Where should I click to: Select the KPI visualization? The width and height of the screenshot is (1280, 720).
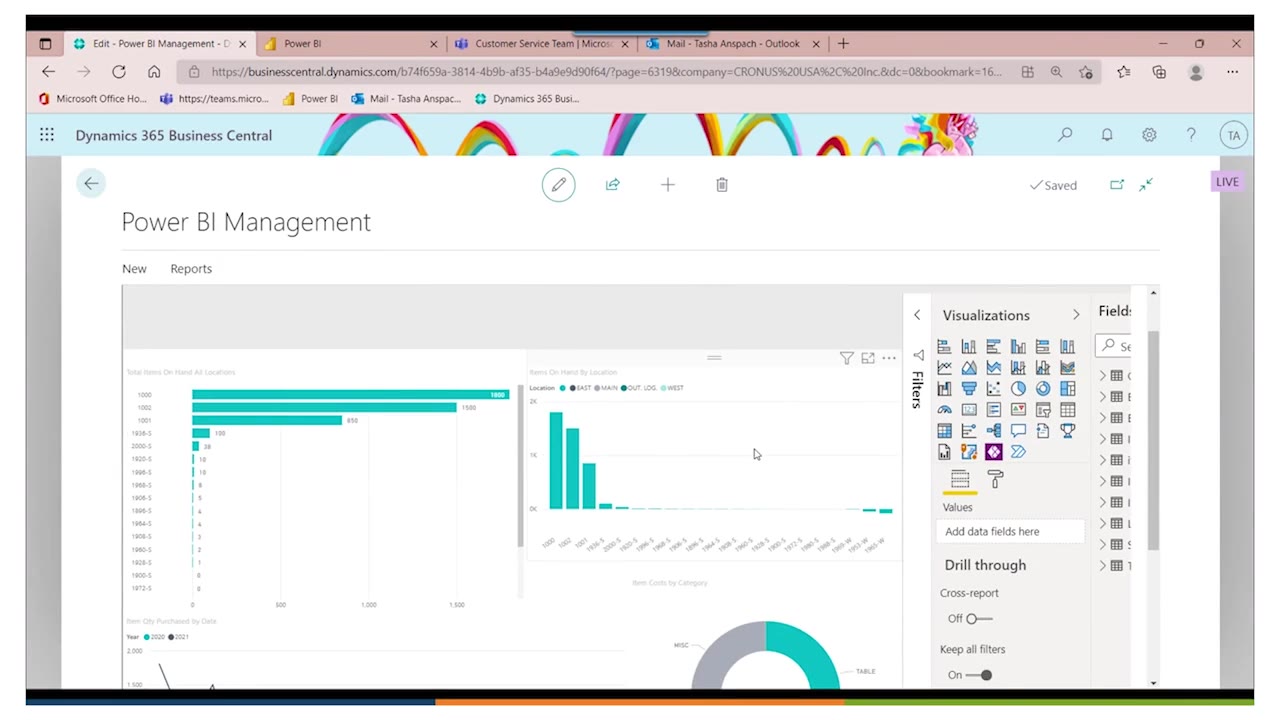1018,410
